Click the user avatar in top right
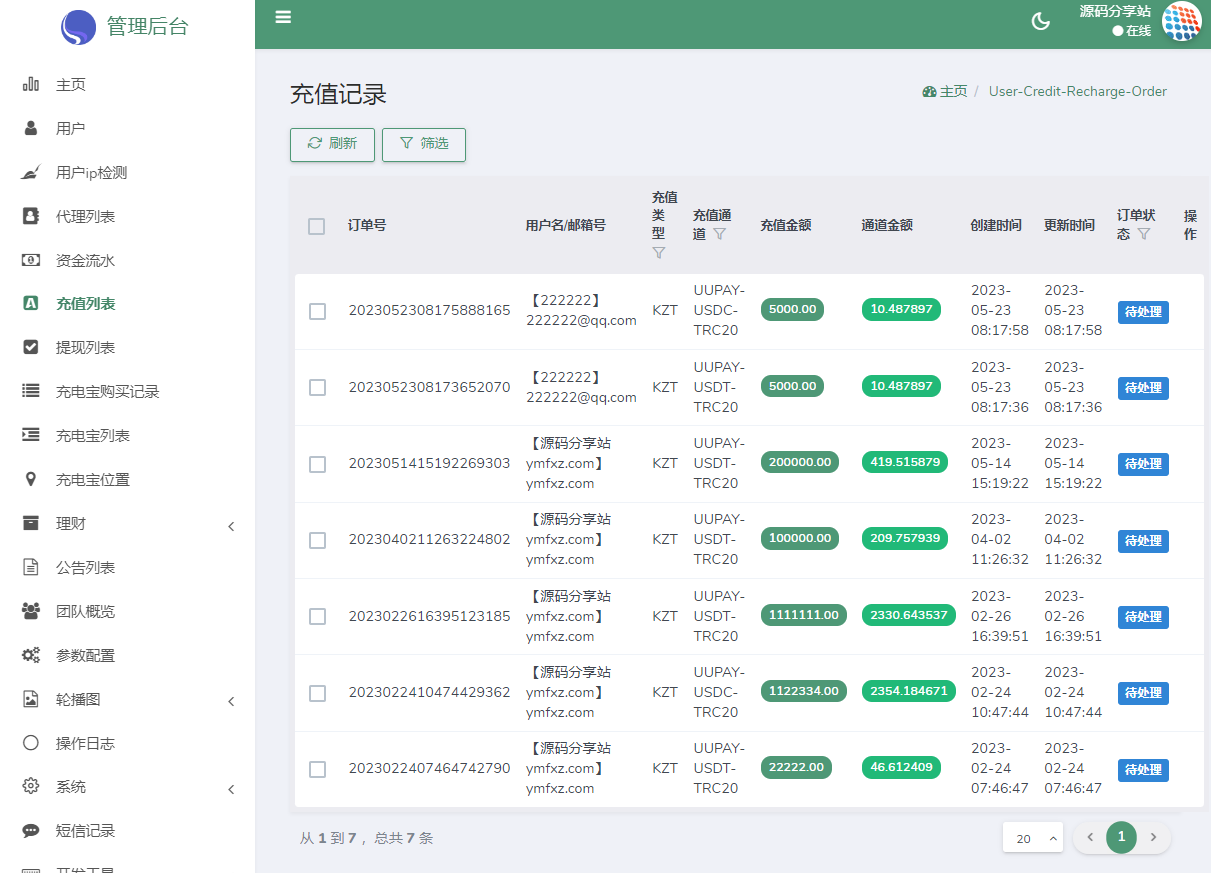 [1181, 21]
